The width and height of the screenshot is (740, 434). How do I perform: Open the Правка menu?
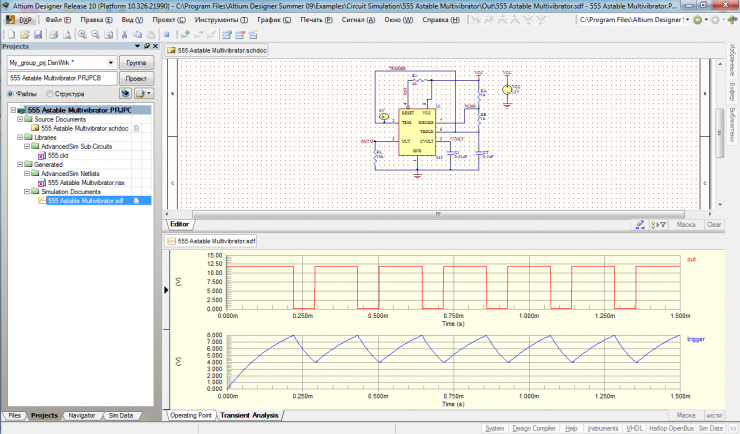click(96, 20)
